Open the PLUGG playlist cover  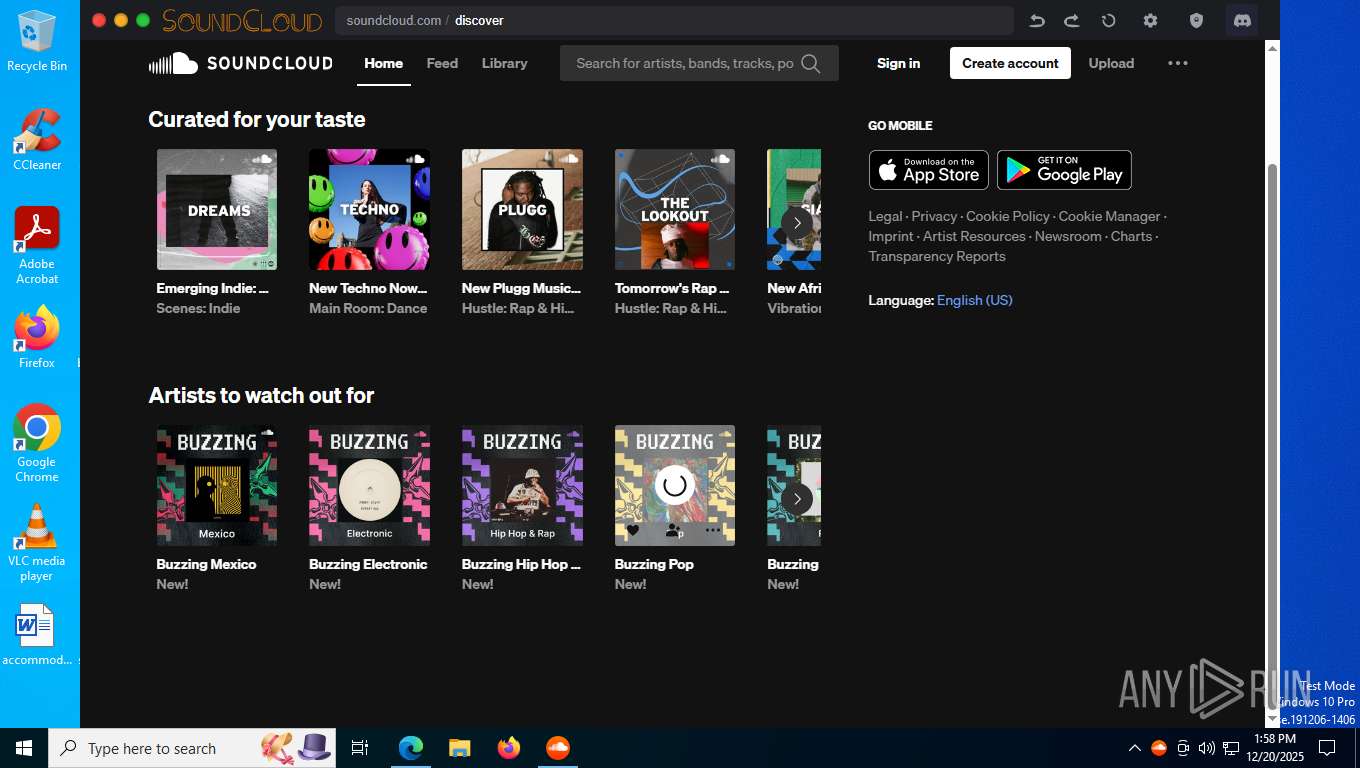coord(522,209)
